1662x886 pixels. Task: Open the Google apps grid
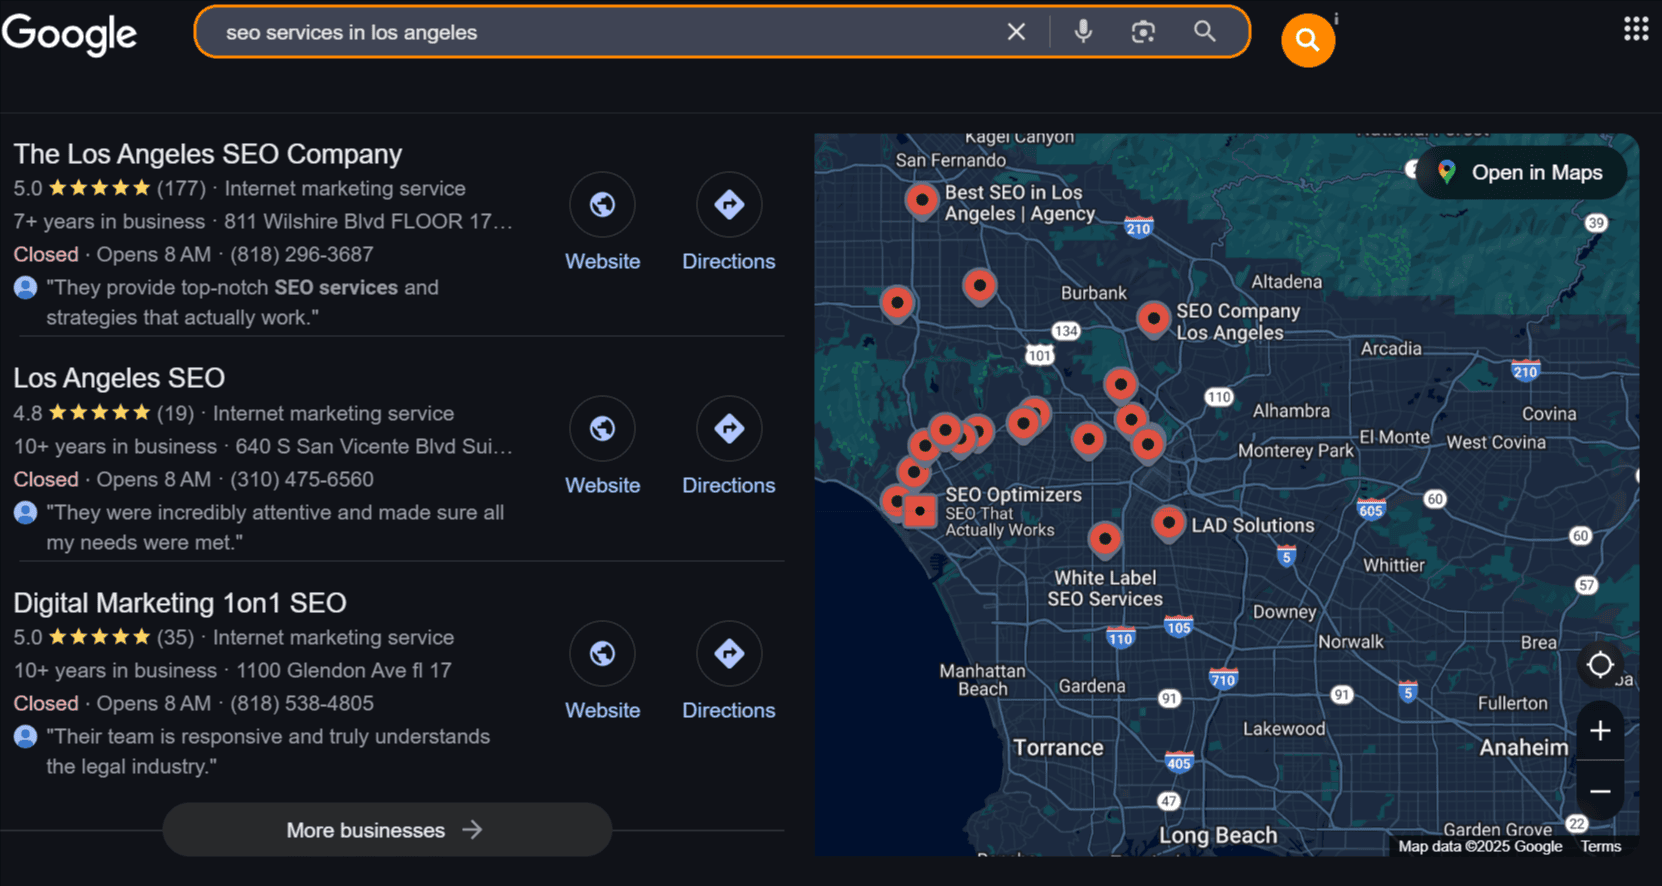coord(1636,29)
